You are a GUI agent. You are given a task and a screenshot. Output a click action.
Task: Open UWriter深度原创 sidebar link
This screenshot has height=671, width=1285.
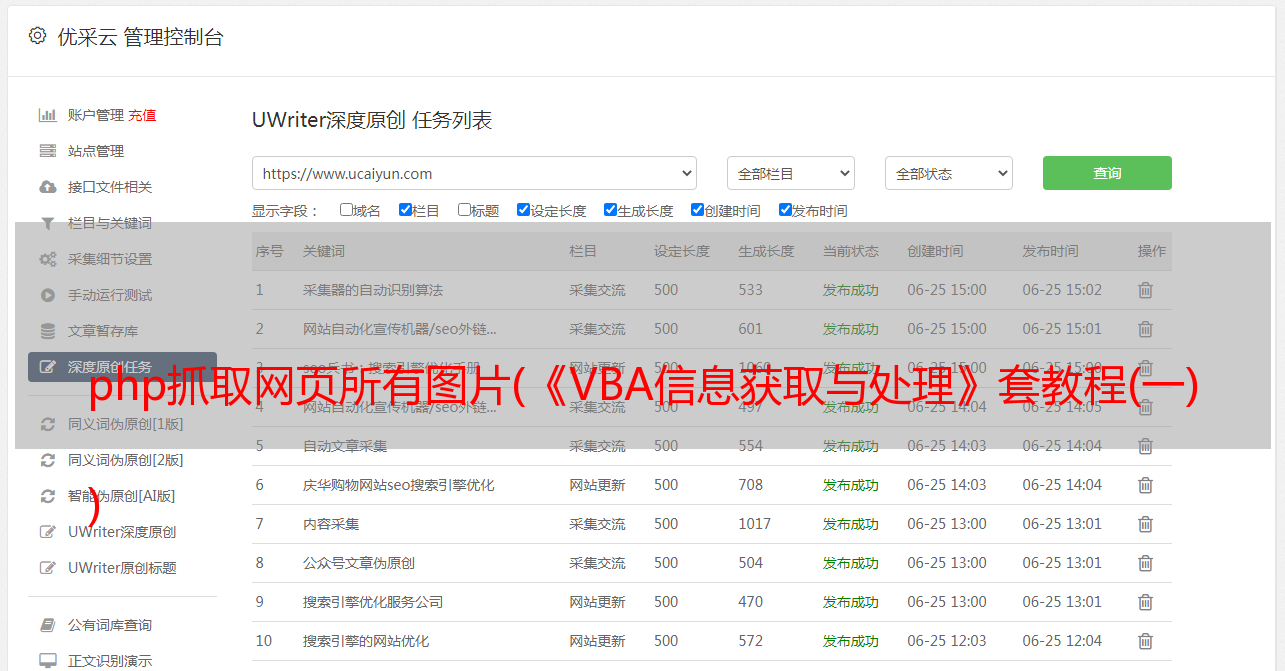(122, 532)
